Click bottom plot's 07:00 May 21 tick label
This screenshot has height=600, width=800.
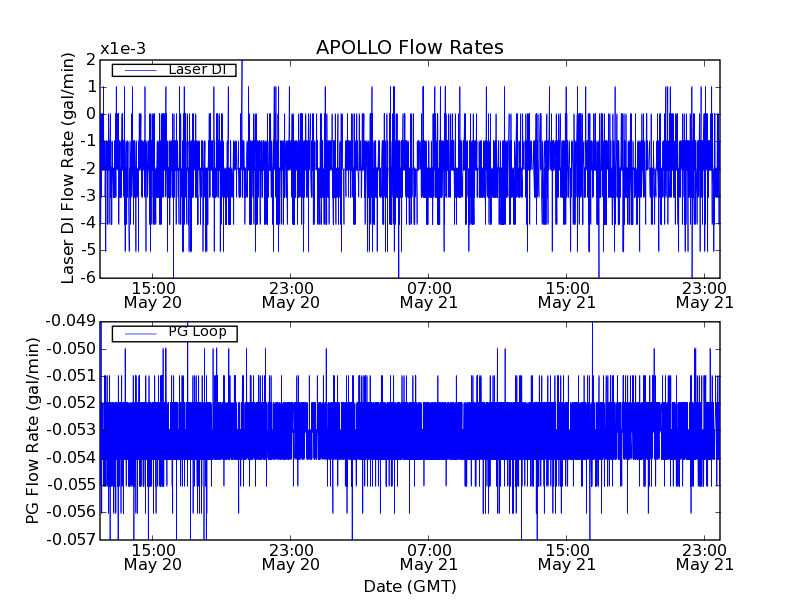tap(428, 557)
